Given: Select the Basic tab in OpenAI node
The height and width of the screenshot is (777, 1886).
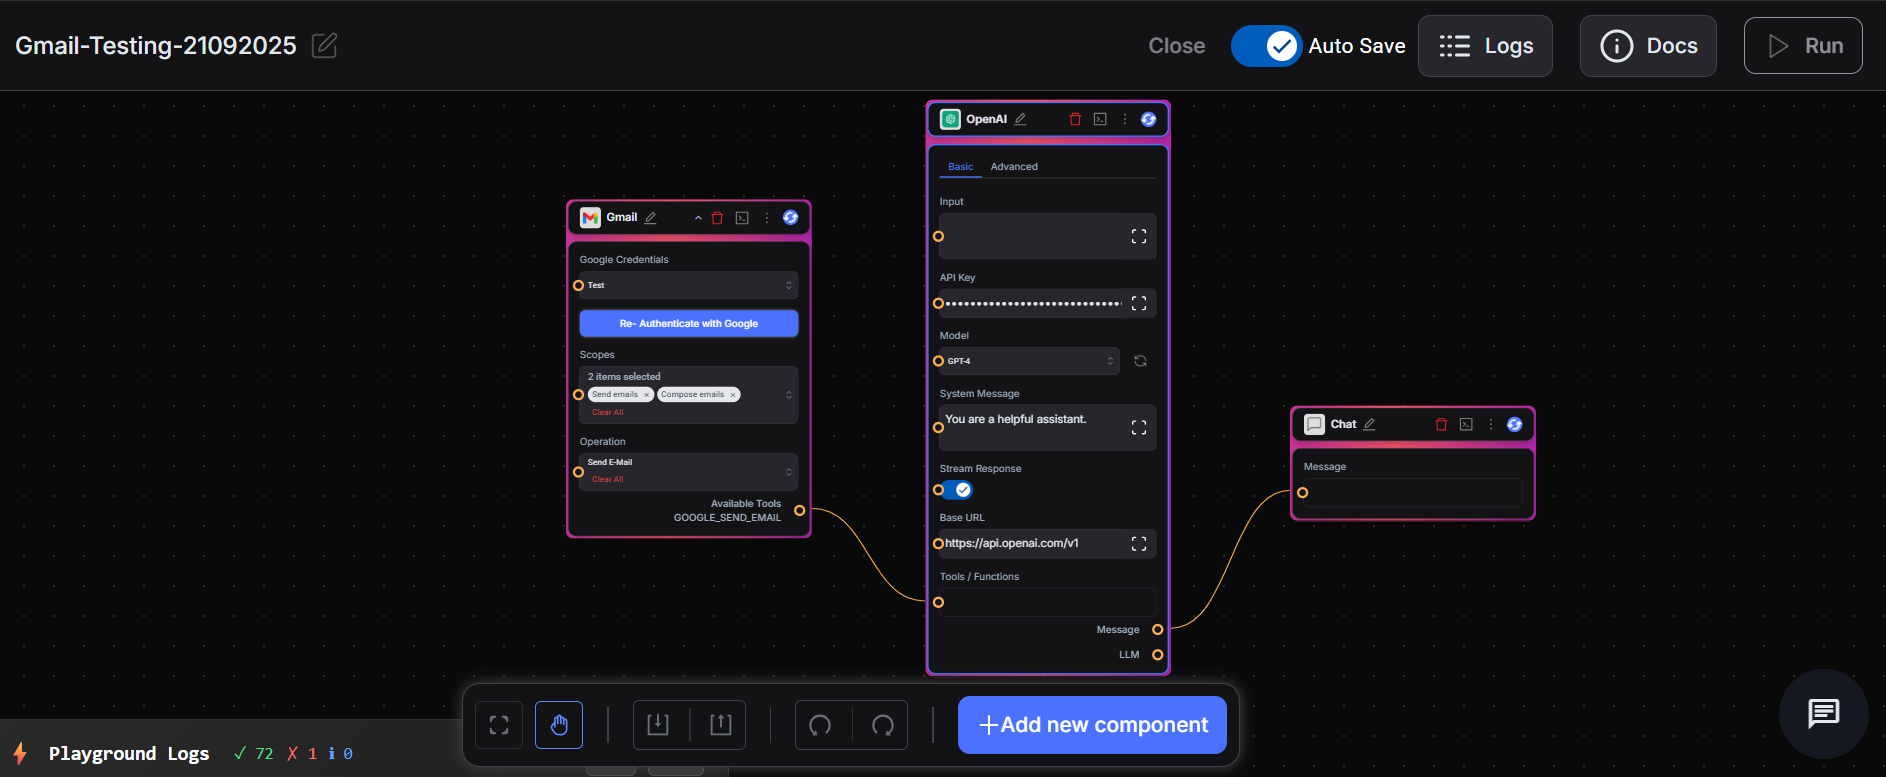Looking at the screenshot, I should tap(960, 167).
